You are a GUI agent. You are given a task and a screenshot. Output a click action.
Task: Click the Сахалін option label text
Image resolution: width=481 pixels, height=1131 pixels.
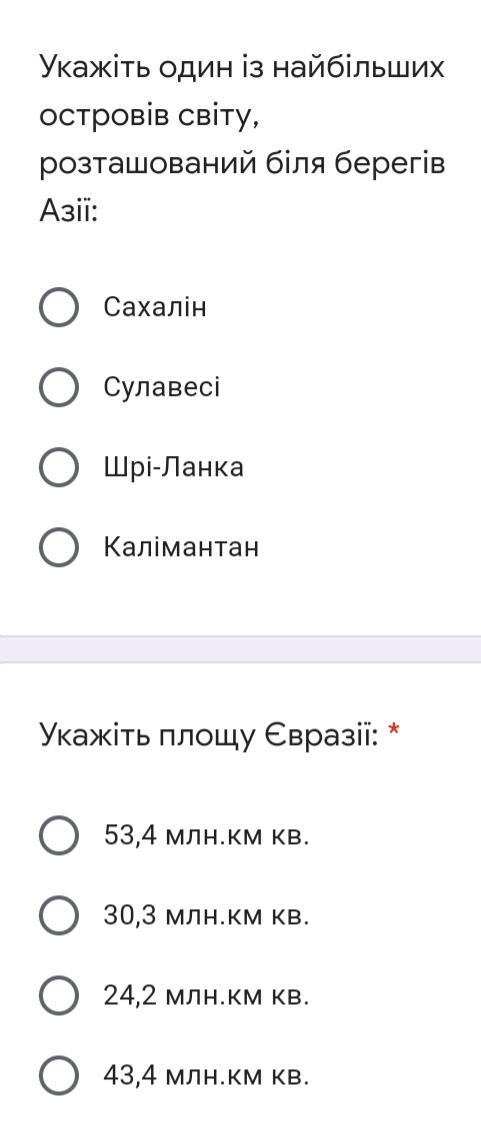coord(155,307)
